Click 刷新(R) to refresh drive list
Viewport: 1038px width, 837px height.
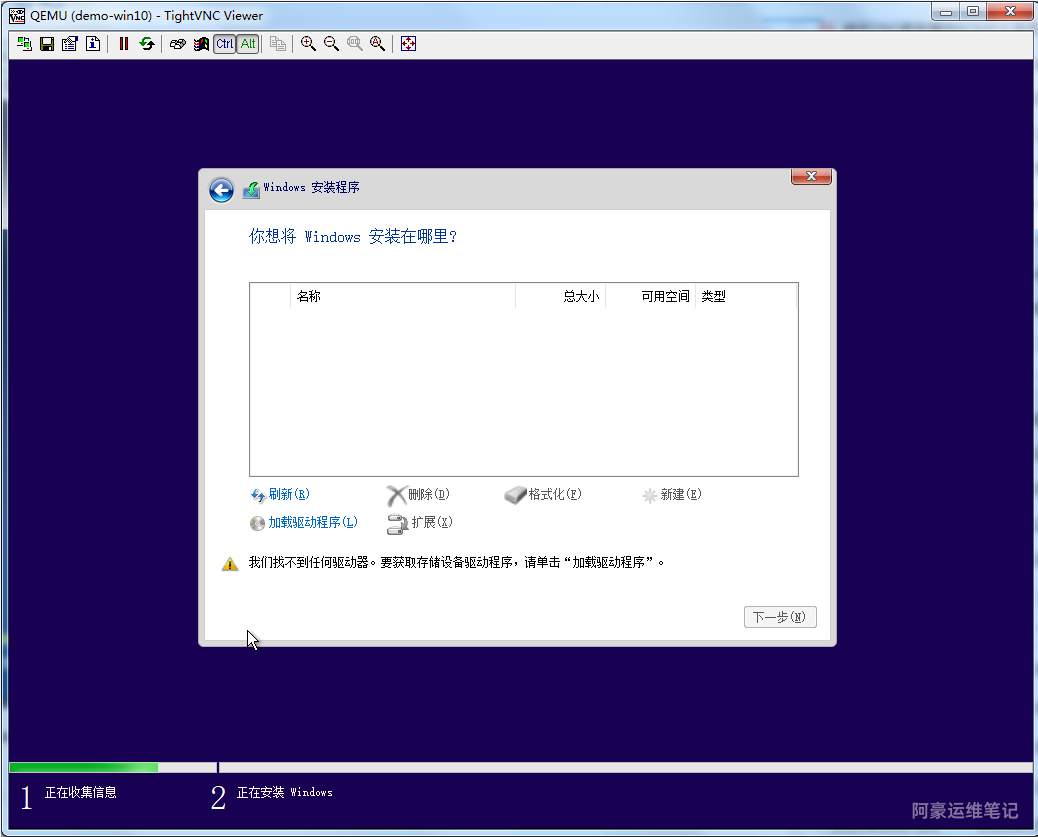click(x=289, y=494)
